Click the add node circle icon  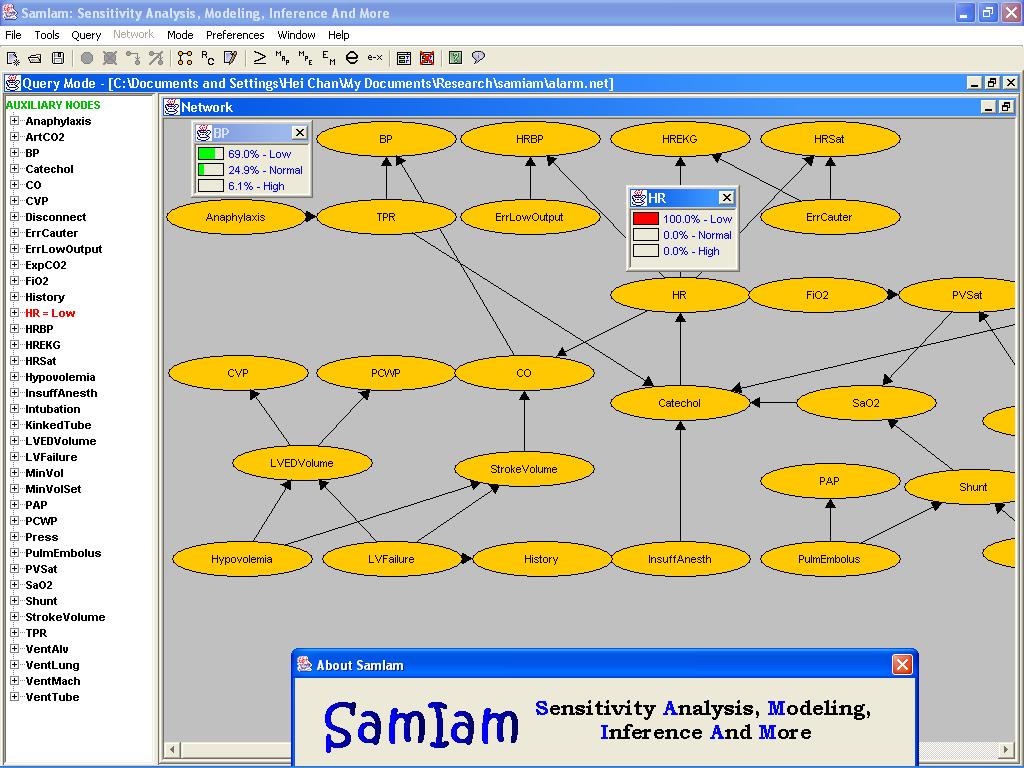[x=86, y=58]
